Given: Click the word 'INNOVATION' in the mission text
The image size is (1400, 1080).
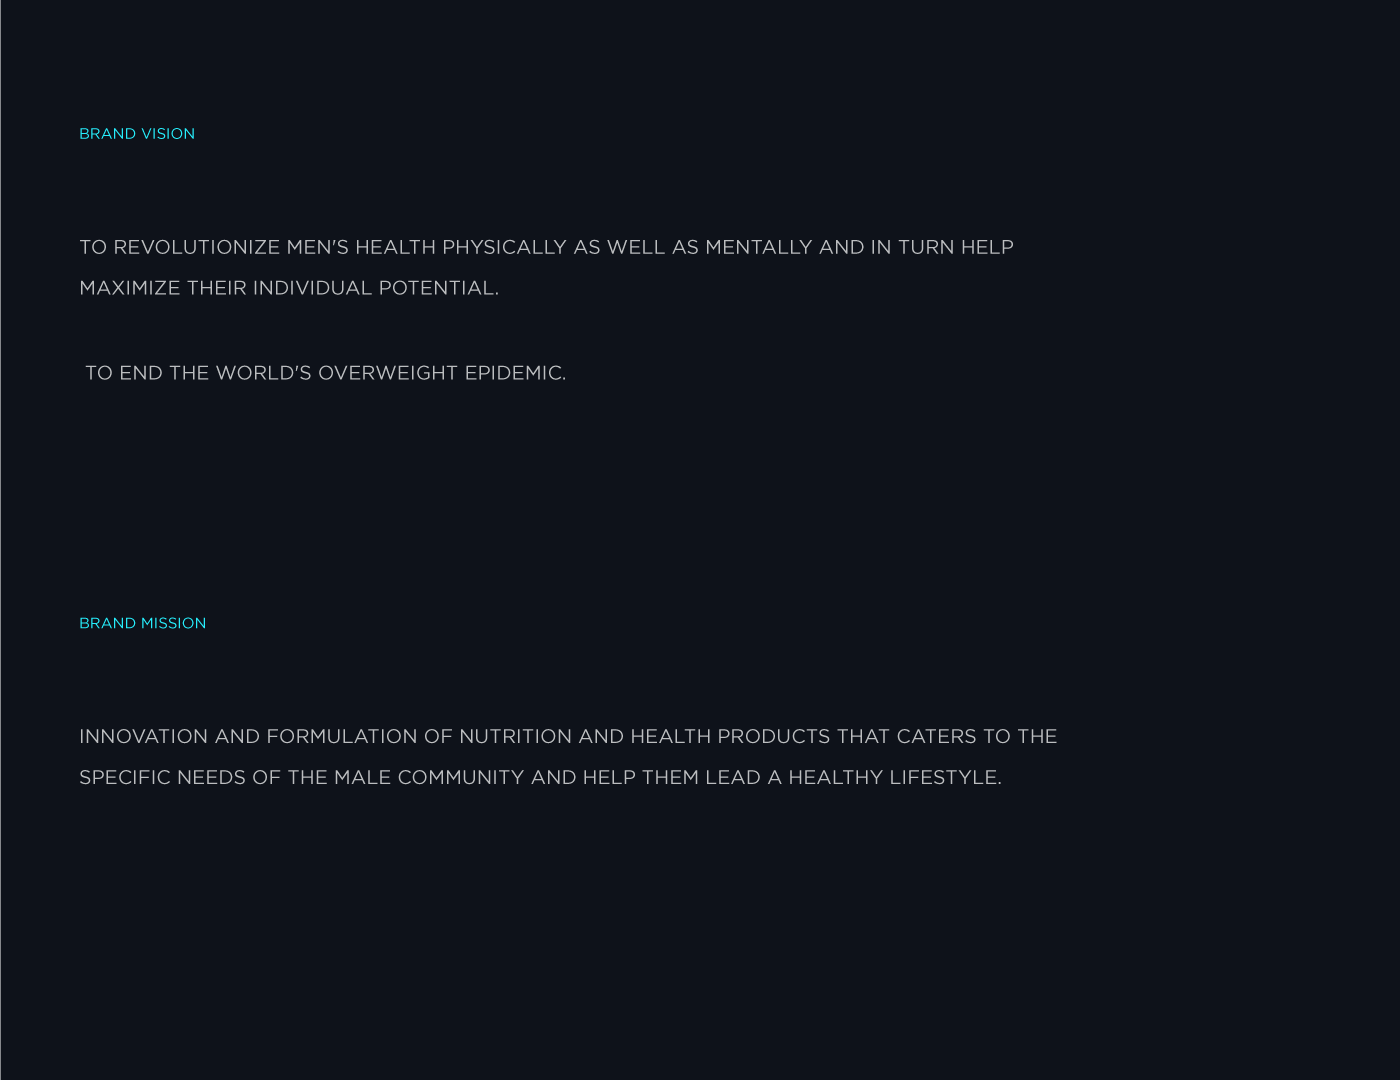Looking at the screenshot, I should [x=144, y=737].
